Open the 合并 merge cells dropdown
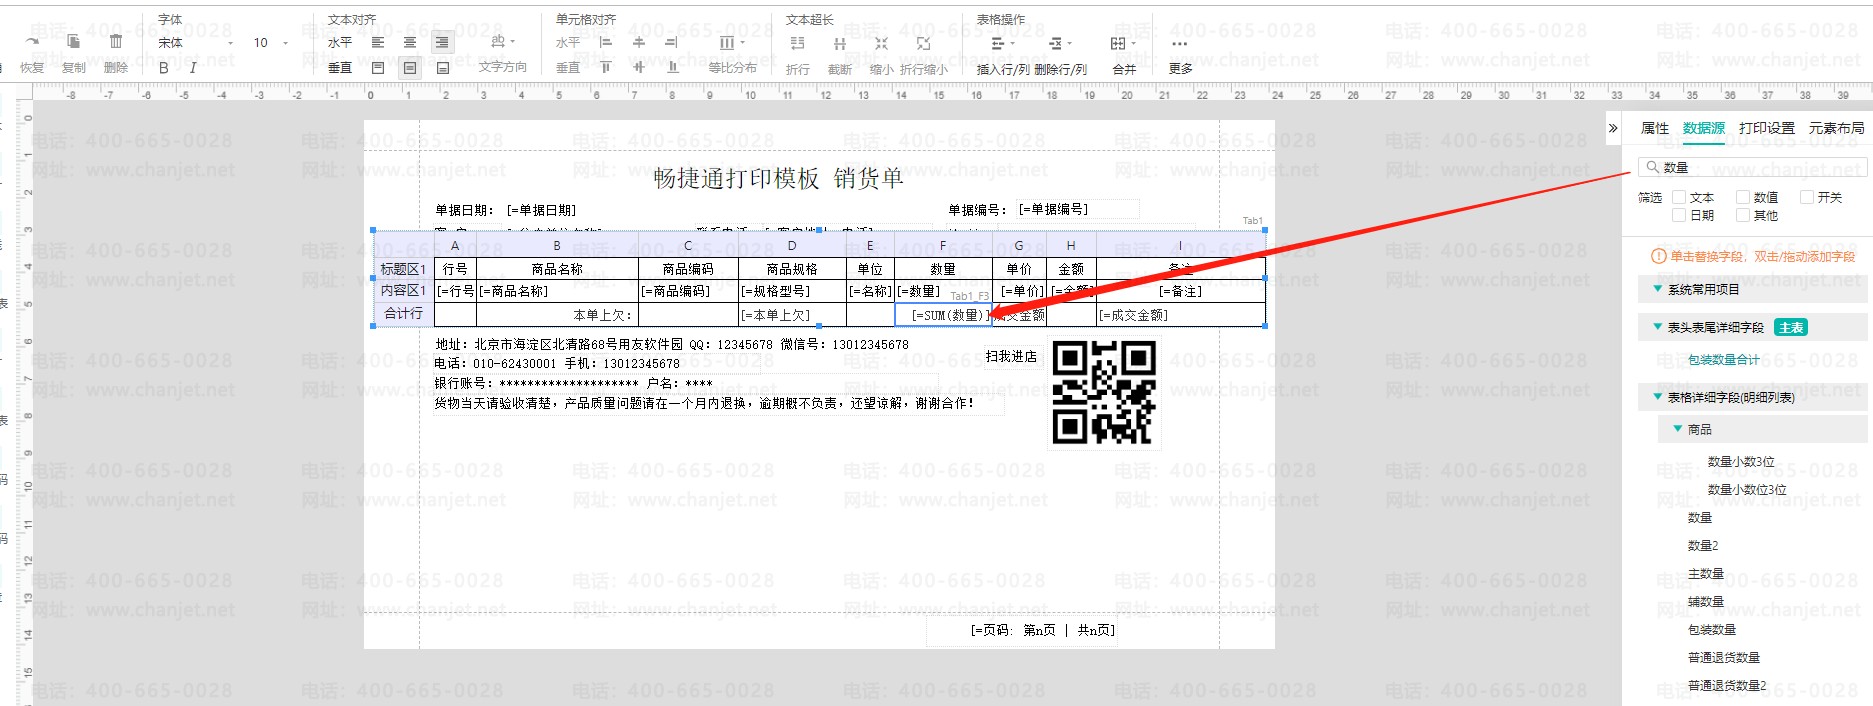Viewport: 1873px width, 706px height. [1124, 43]
